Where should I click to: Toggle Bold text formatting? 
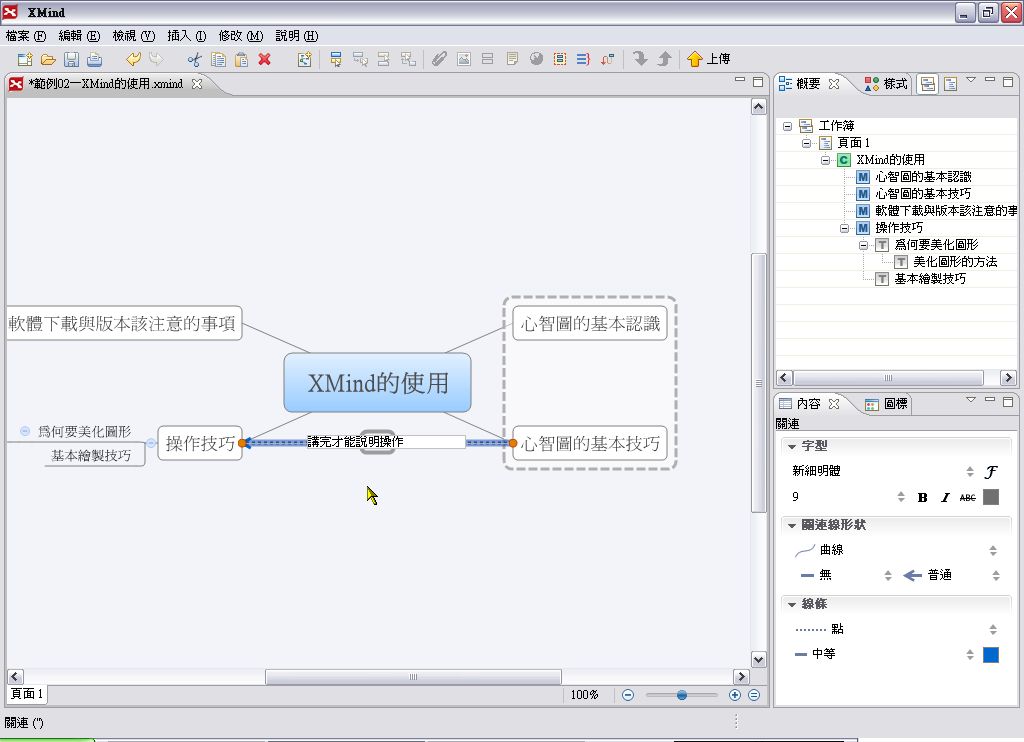(922, 498)
